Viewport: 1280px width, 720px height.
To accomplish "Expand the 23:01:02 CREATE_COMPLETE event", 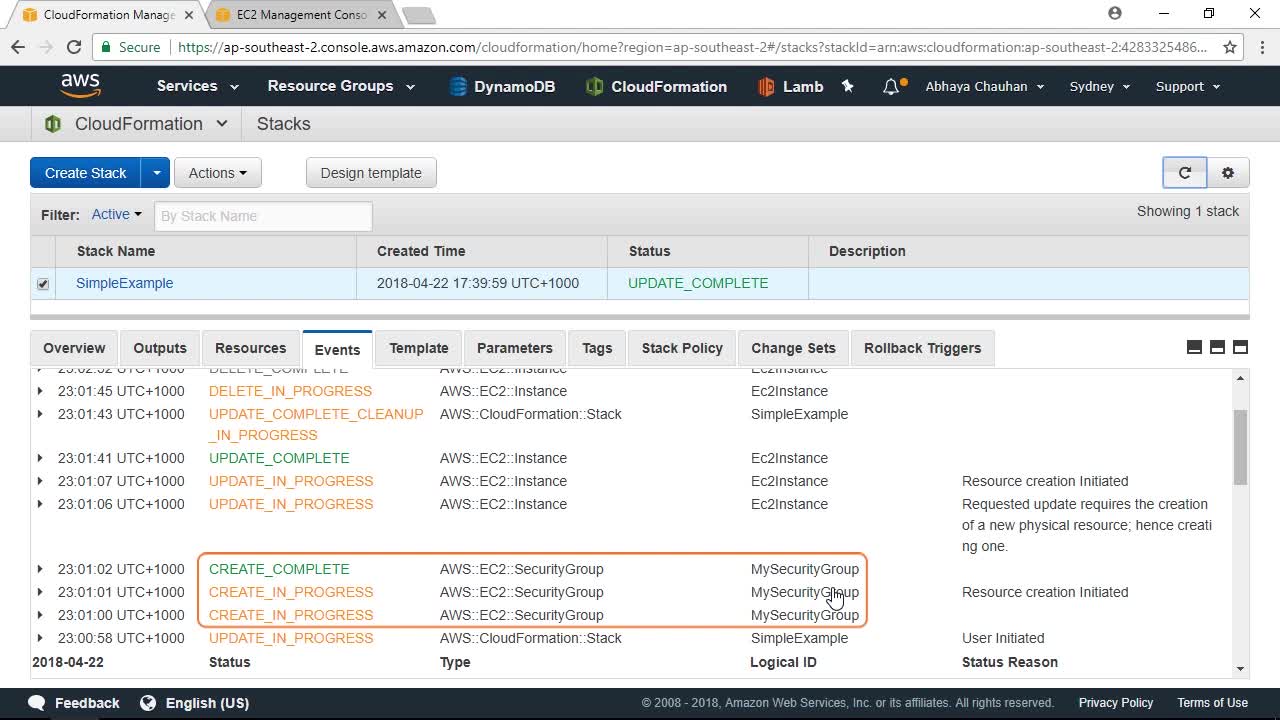I will pos(40,569).
